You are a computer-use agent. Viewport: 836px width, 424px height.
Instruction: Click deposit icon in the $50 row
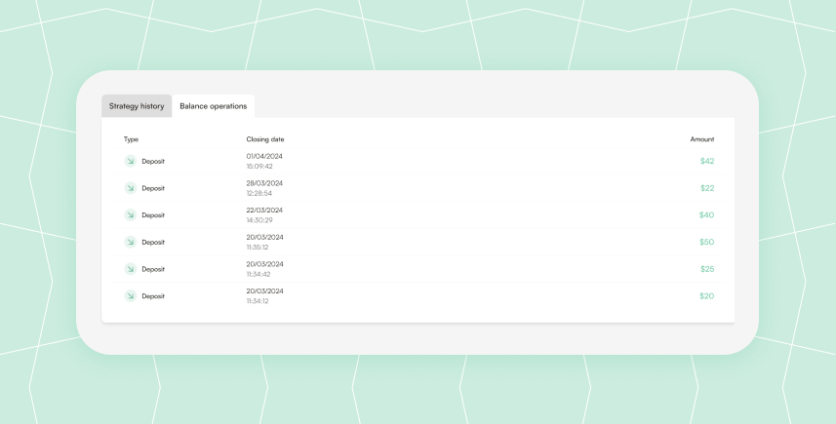pyautogui.click(x=130, y=242)
